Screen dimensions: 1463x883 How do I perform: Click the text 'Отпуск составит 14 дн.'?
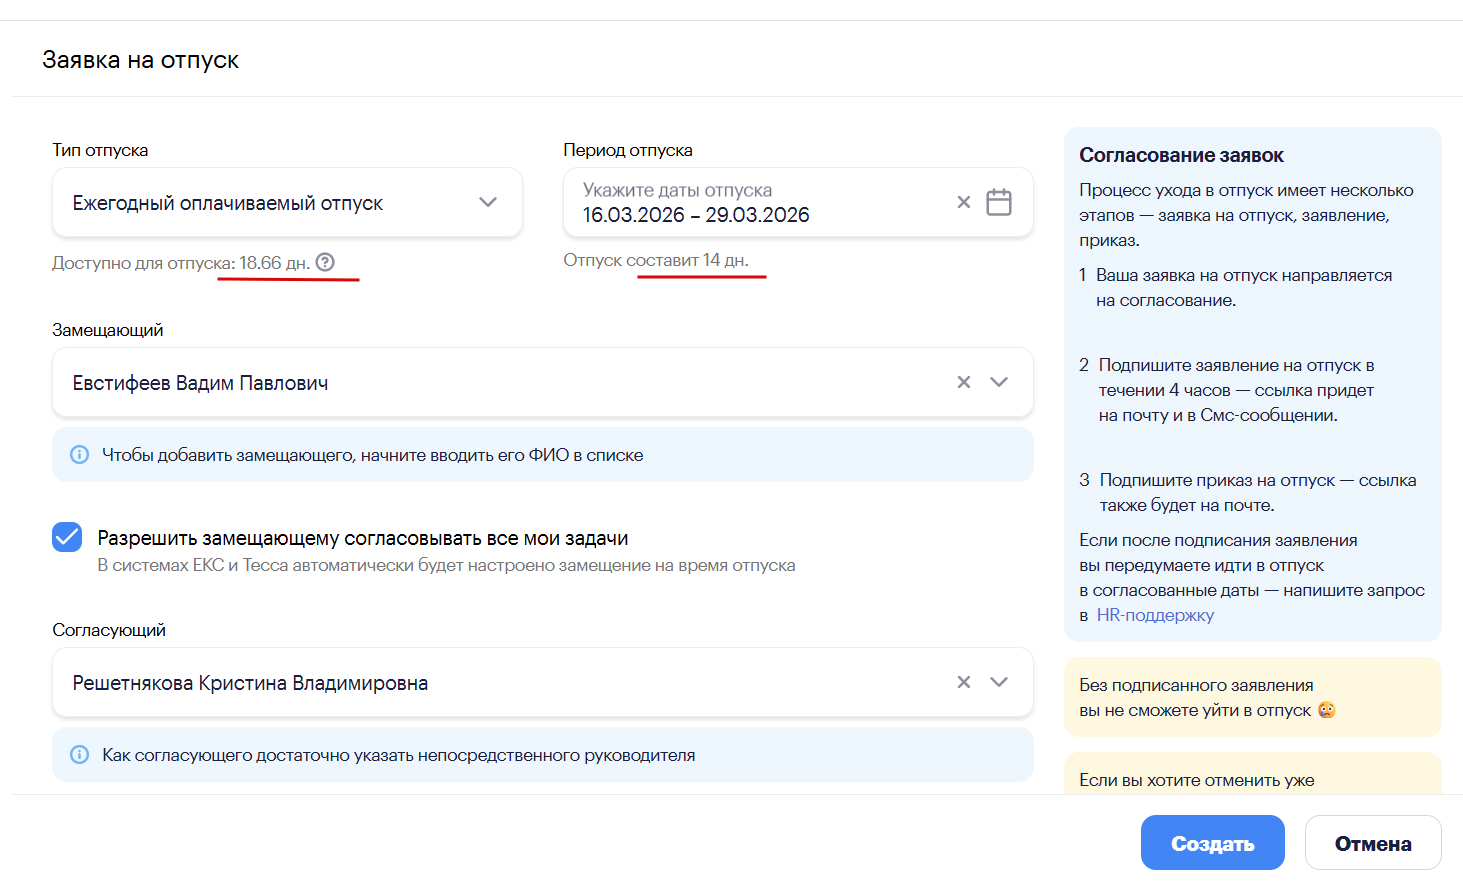pyautogui.click(x=656, y=260)
